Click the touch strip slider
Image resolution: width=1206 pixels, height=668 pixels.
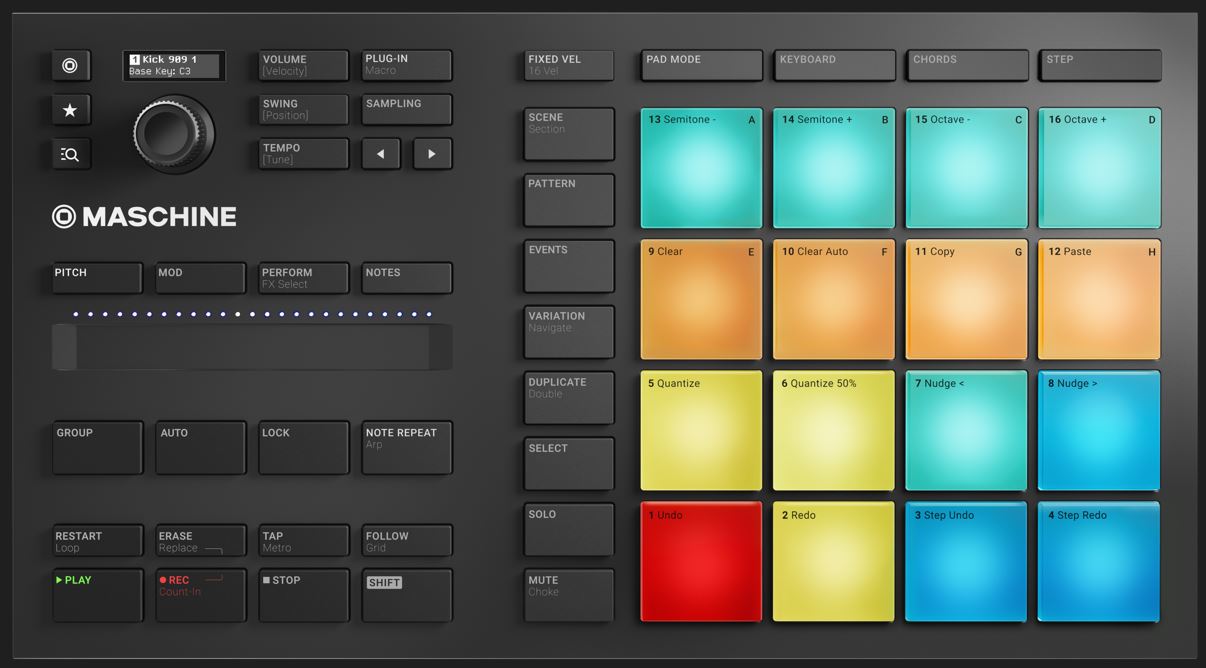(252, 347)
